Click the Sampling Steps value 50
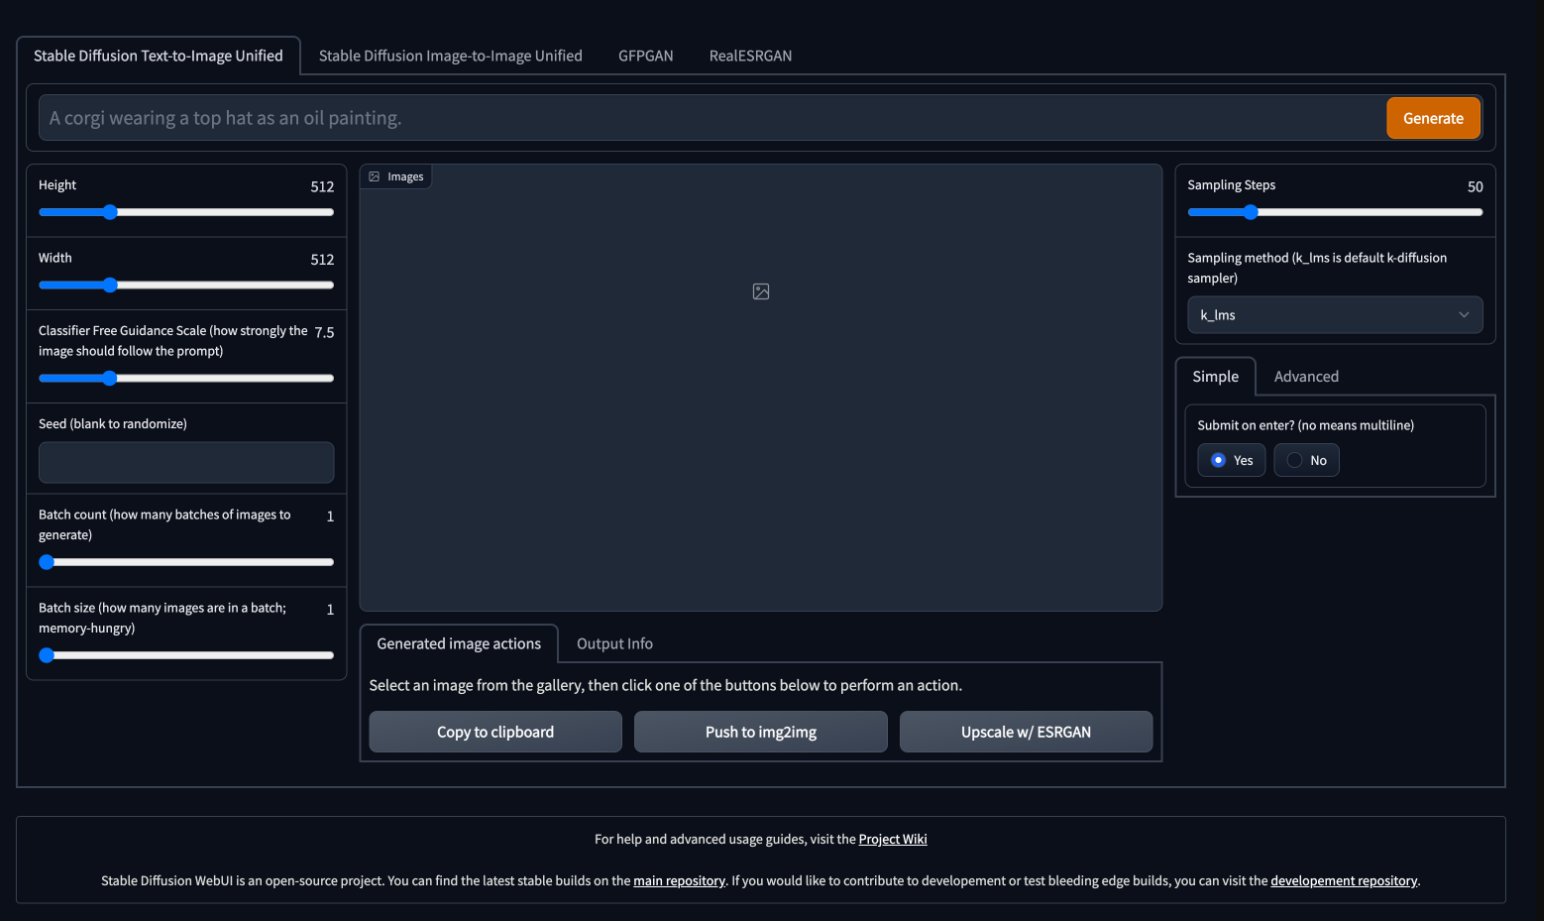 pos(1475,187)
